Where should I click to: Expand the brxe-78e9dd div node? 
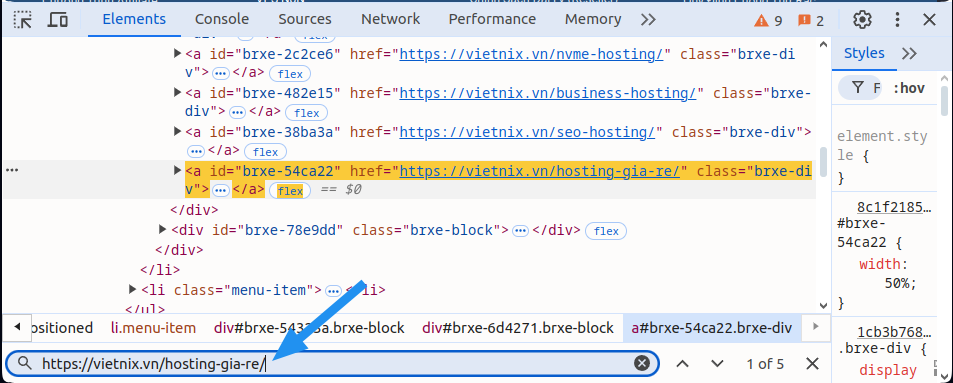pyautogui.click(x=162, y=229)
